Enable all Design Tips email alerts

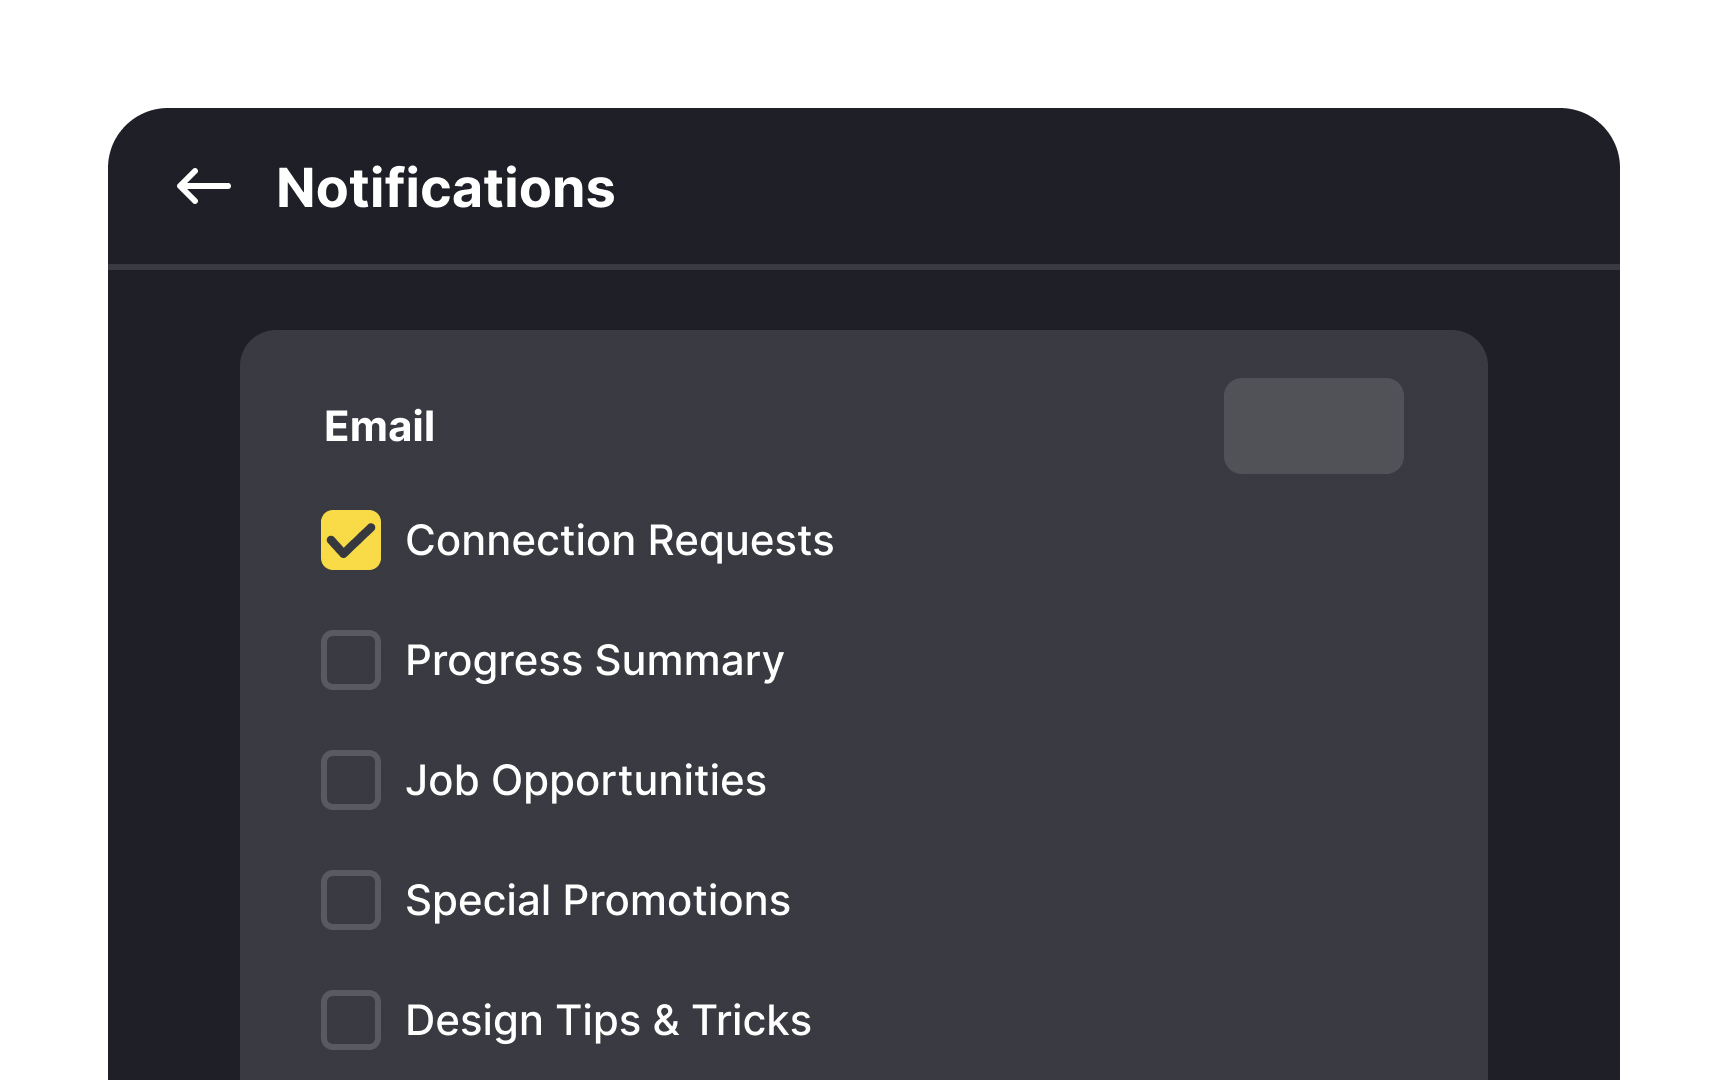click(x=350, y=1020)
